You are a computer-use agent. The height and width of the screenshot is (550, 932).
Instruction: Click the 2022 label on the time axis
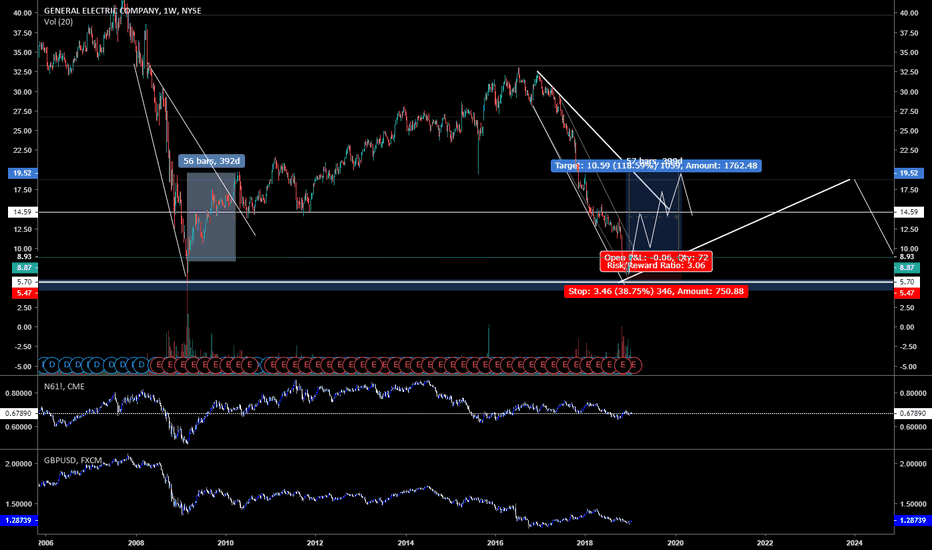(765, 543)
